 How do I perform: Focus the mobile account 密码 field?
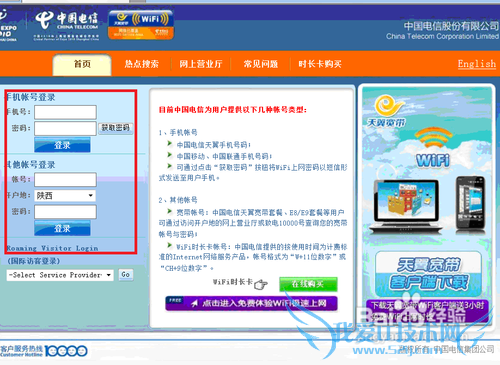[x=65, y=128]
